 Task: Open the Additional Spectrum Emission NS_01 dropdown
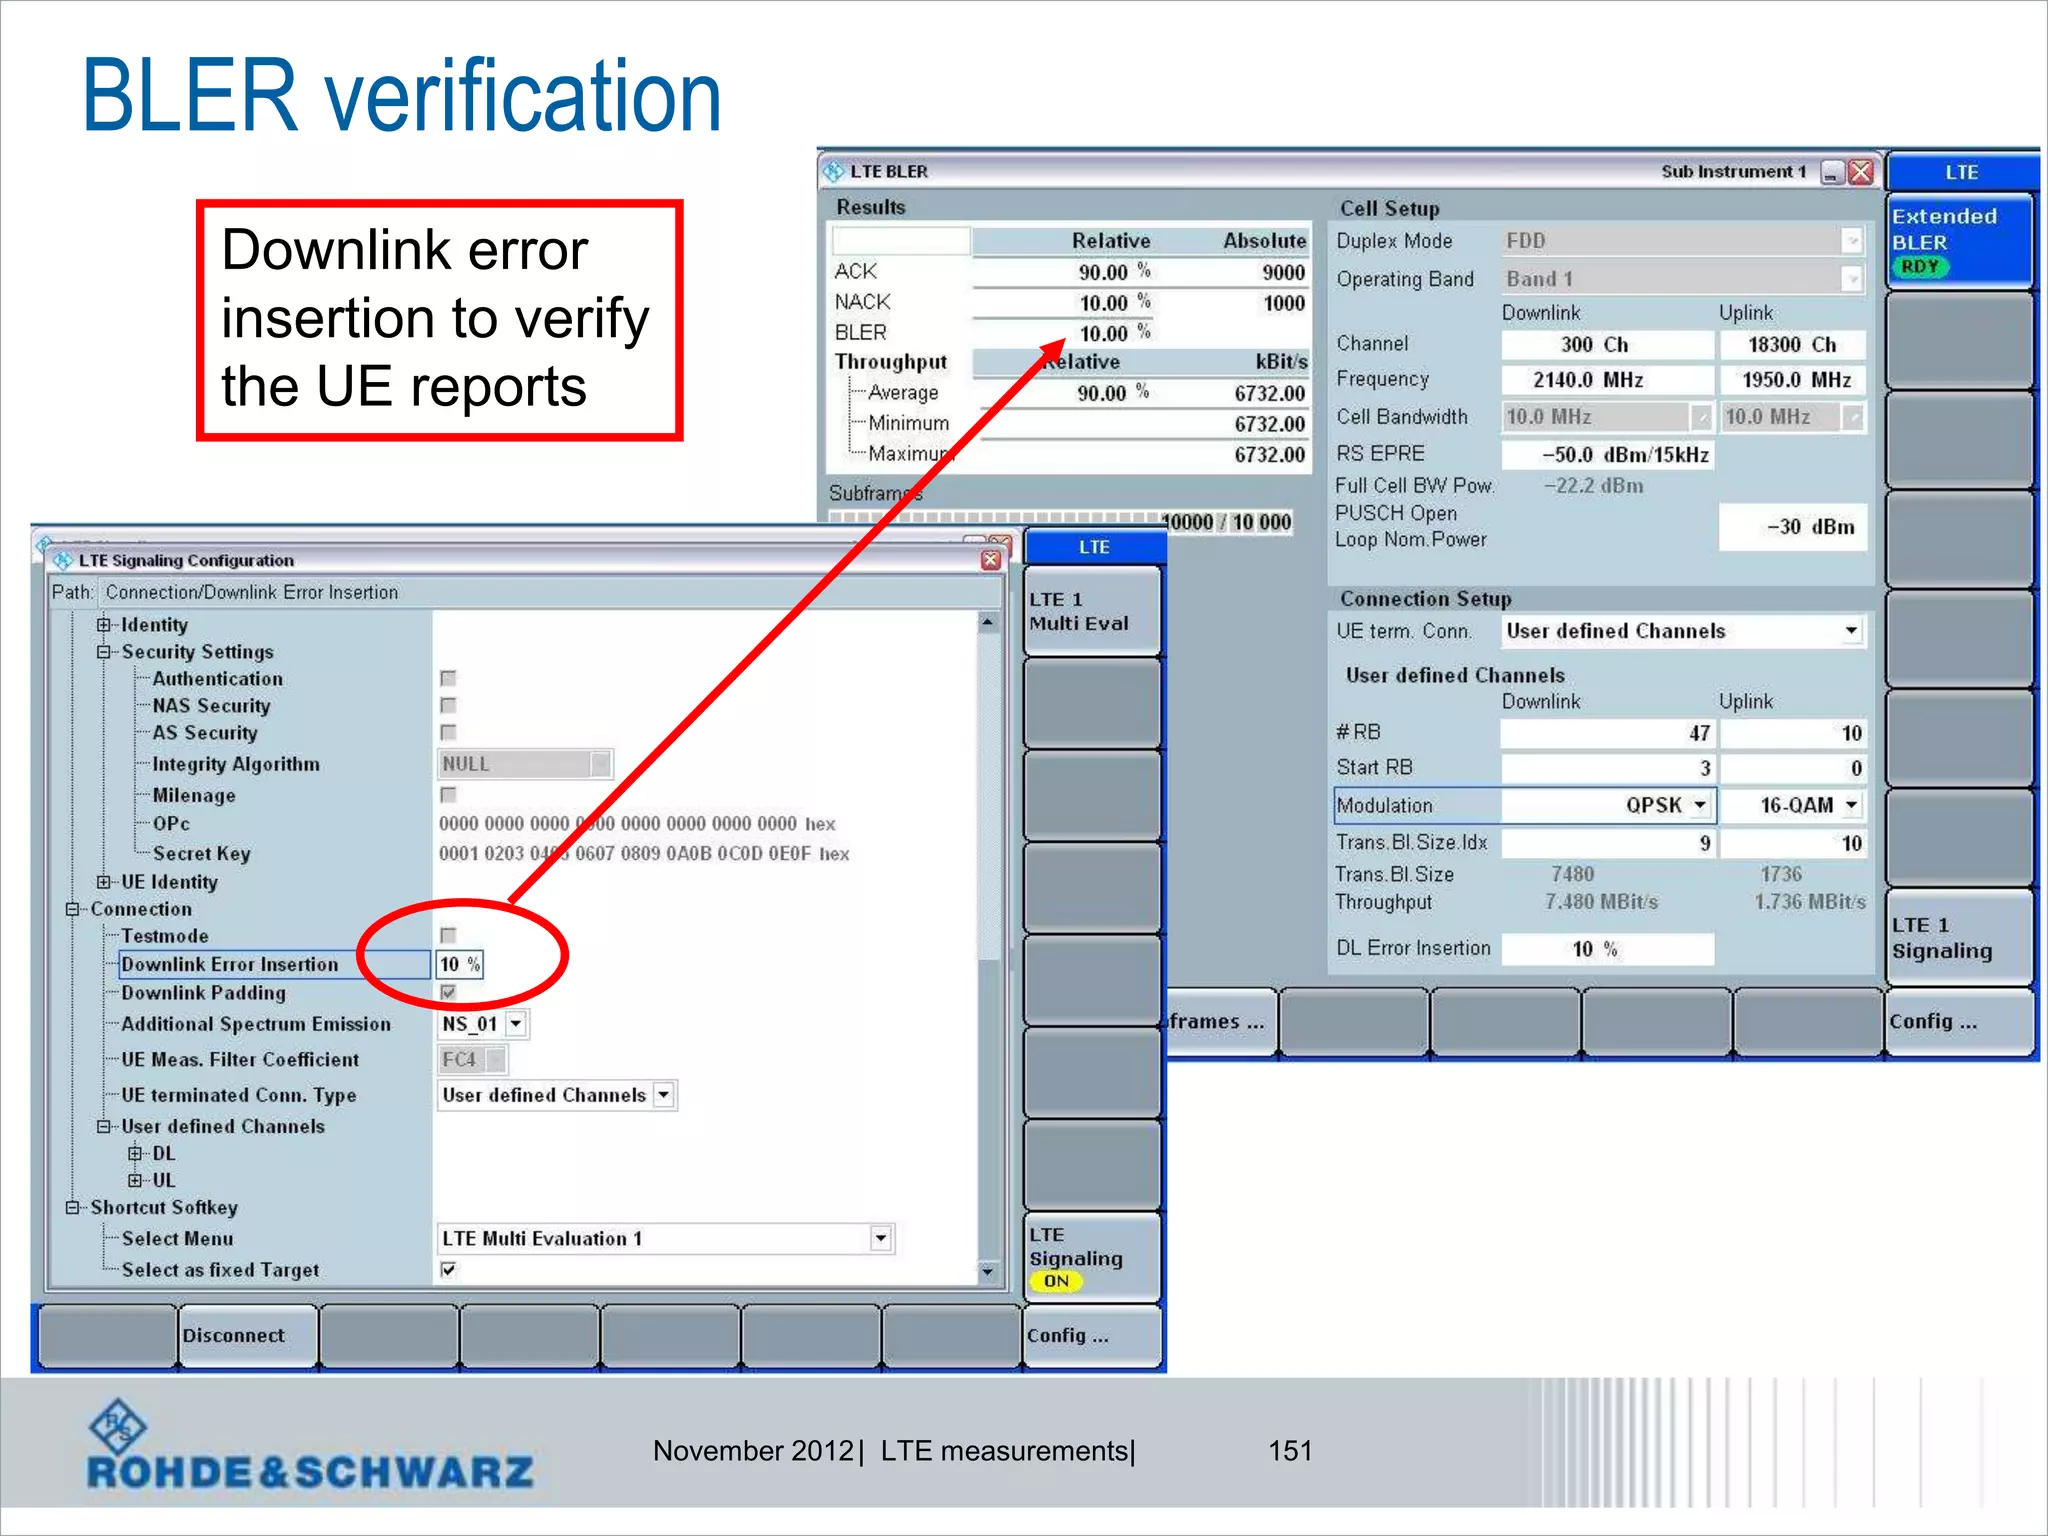coord(516,1024)
